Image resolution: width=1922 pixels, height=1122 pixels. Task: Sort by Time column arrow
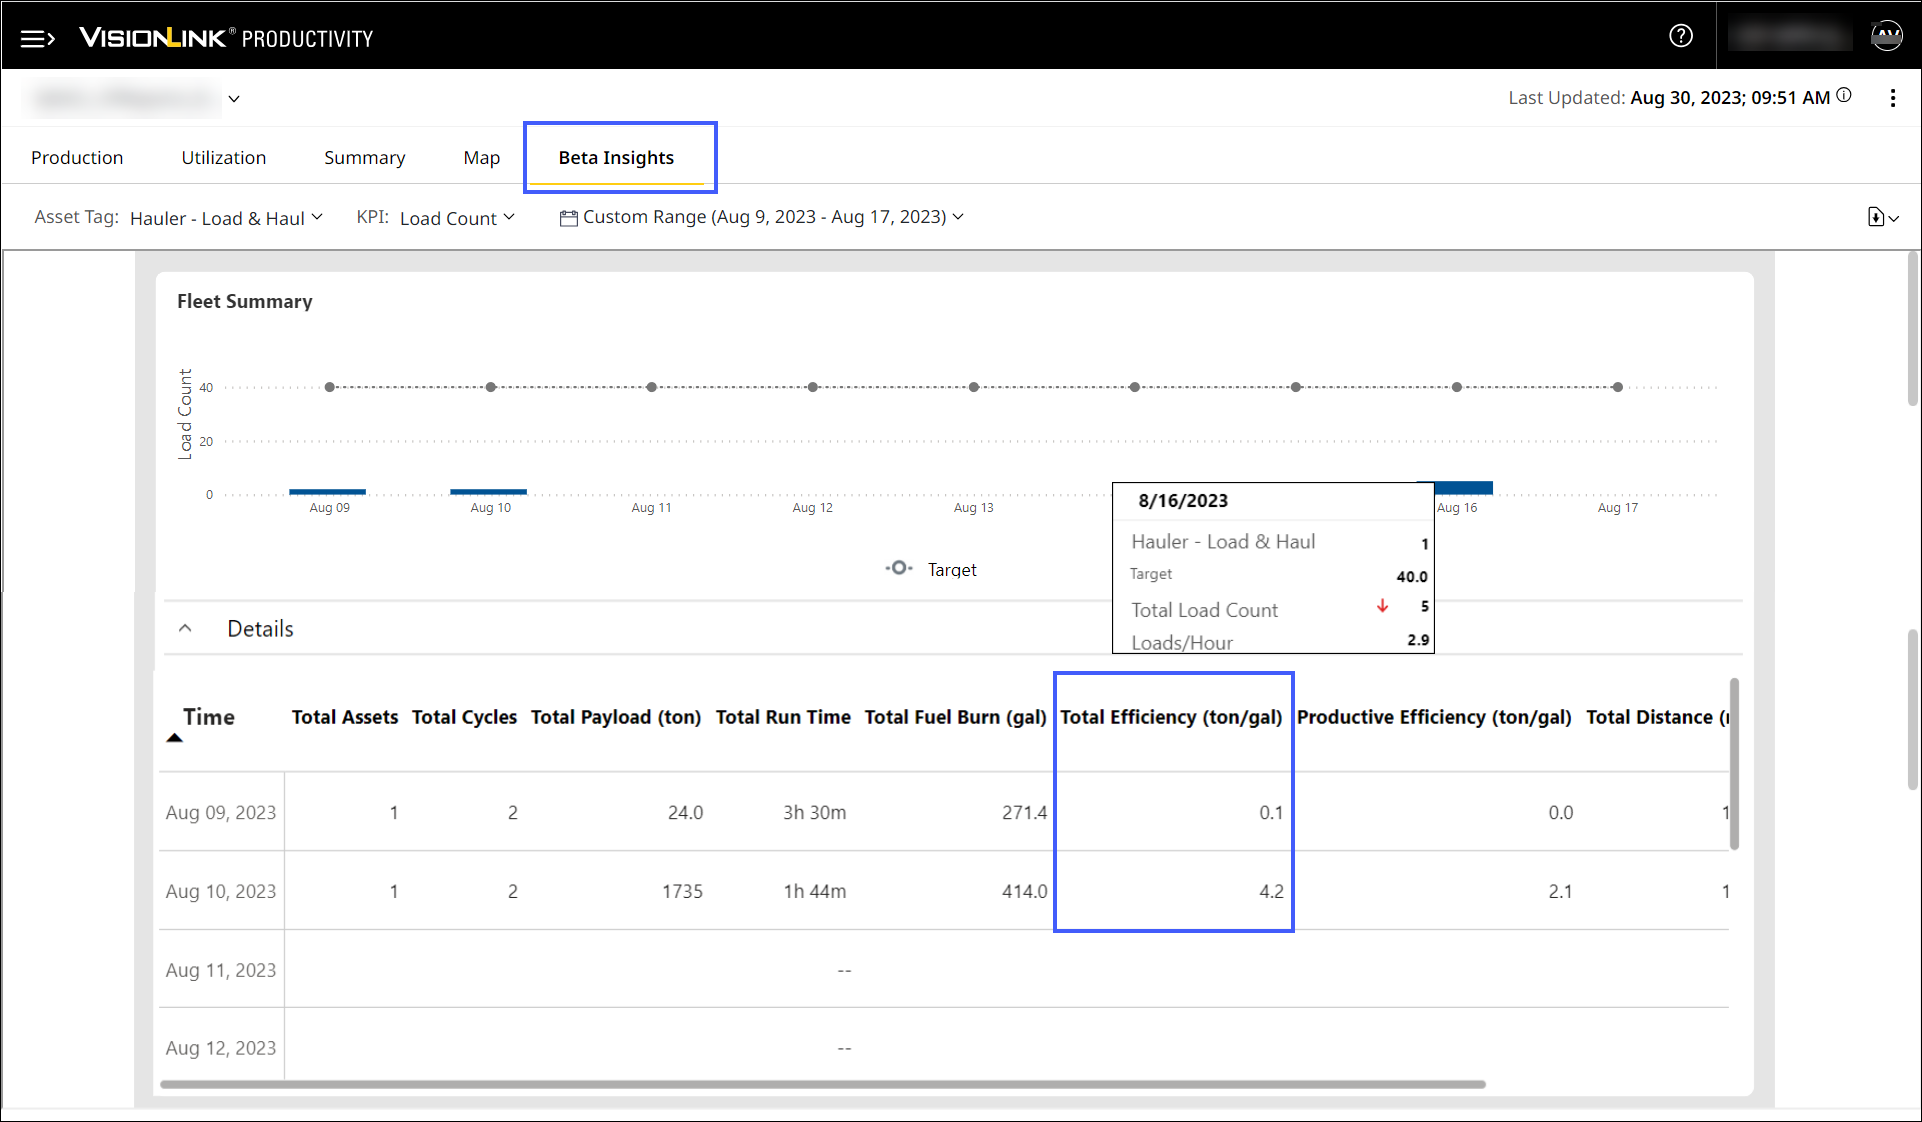click(174, 738)
